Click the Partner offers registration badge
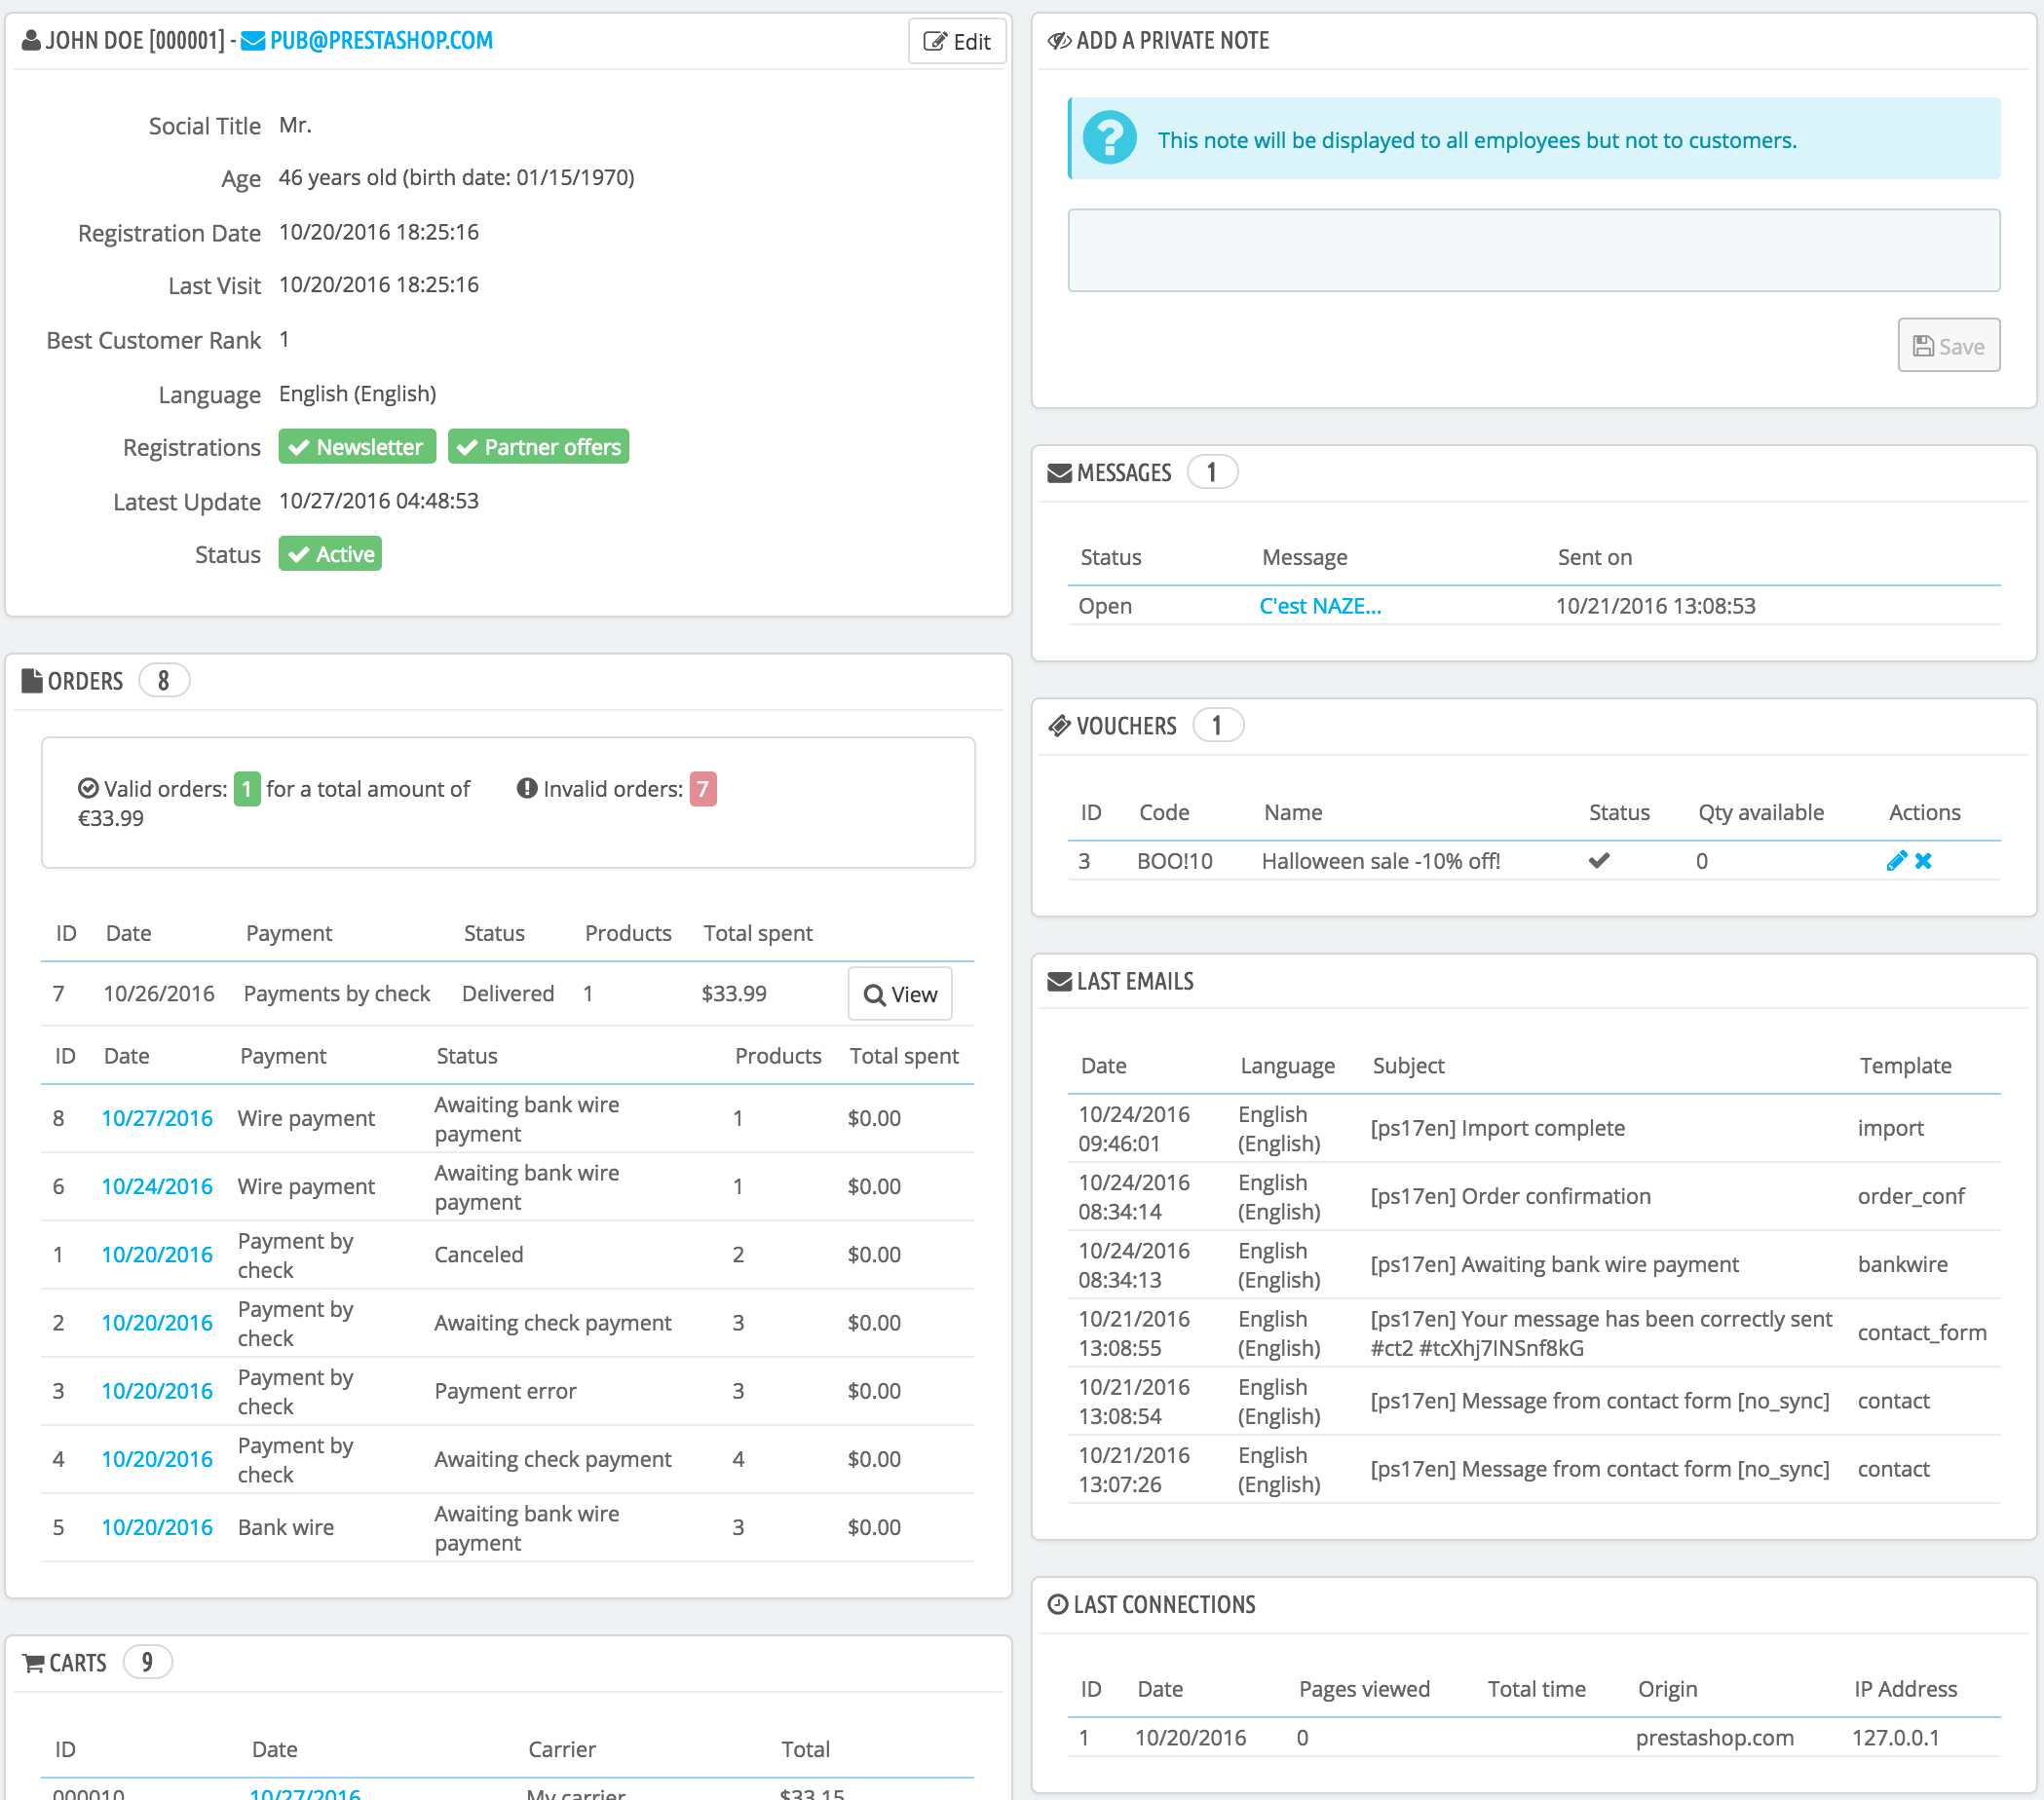Screen dimensions: 2044x1800 [x=538, y=447]
